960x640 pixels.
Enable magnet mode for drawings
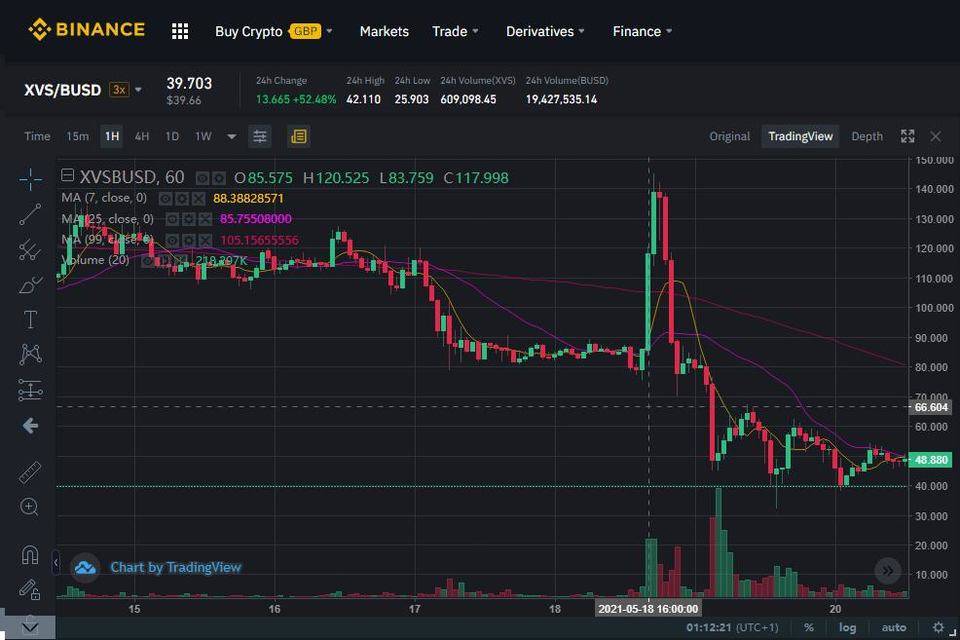coord(30,554)
